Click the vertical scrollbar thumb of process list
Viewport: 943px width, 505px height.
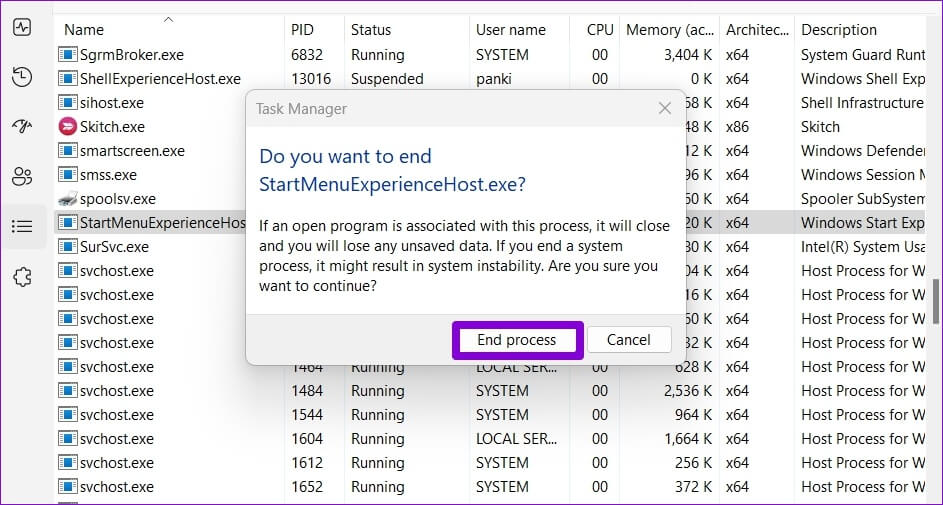tap(936, 302)
